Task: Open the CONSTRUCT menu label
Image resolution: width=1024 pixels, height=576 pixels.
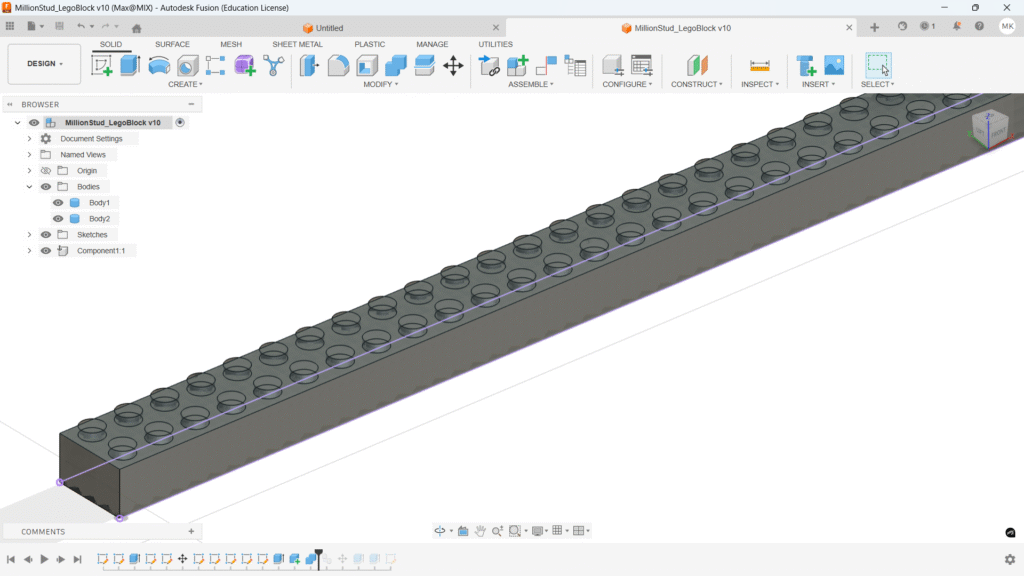Action: (696, 84)
